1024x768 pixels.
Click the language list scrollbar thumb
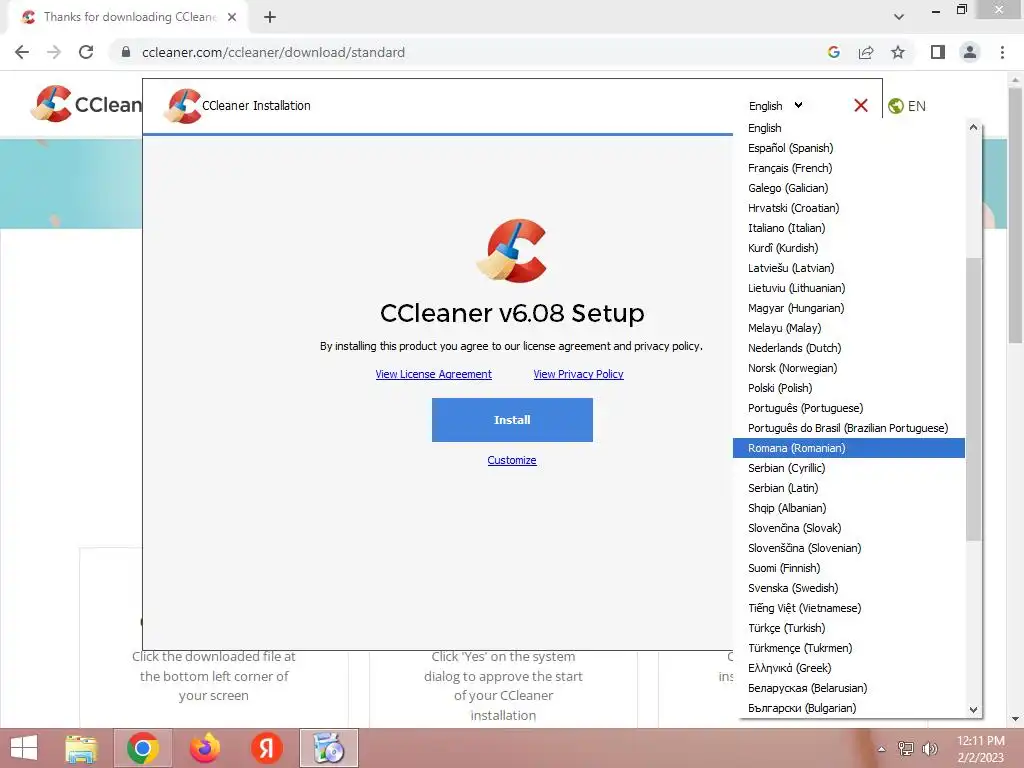974,399
